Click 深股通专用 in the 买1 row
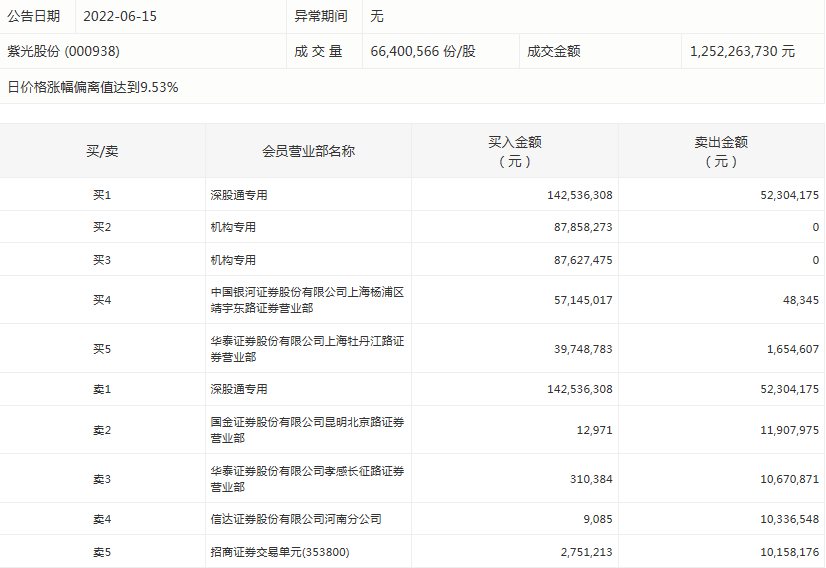 239,195
